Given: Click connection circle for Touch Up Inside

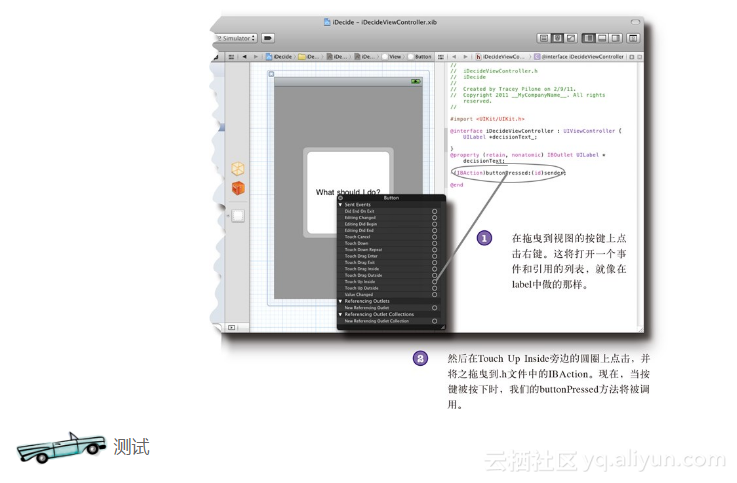Looking at the screenshot, I should [434, 282].
